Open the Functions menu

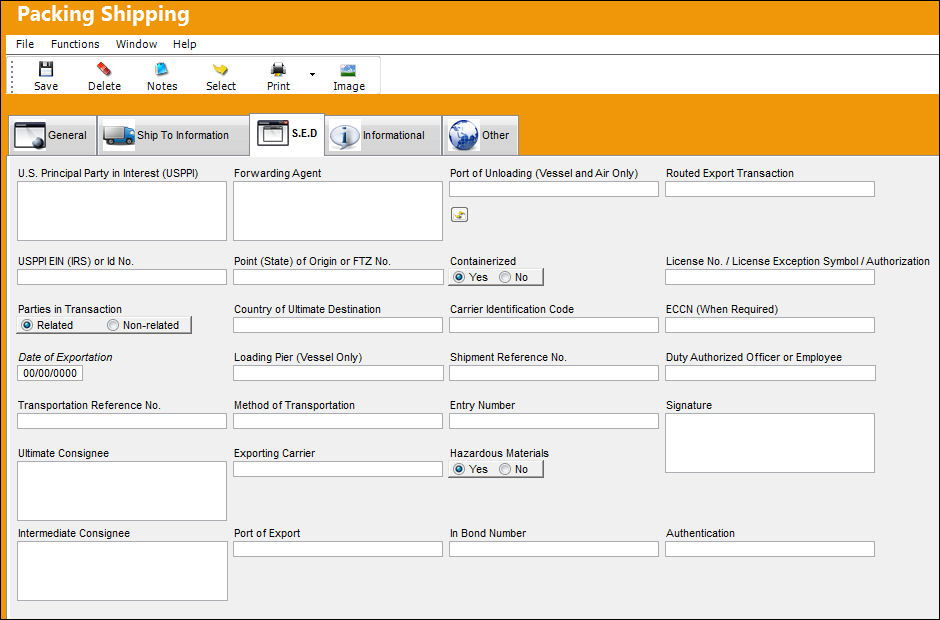[x=75, y=44]
